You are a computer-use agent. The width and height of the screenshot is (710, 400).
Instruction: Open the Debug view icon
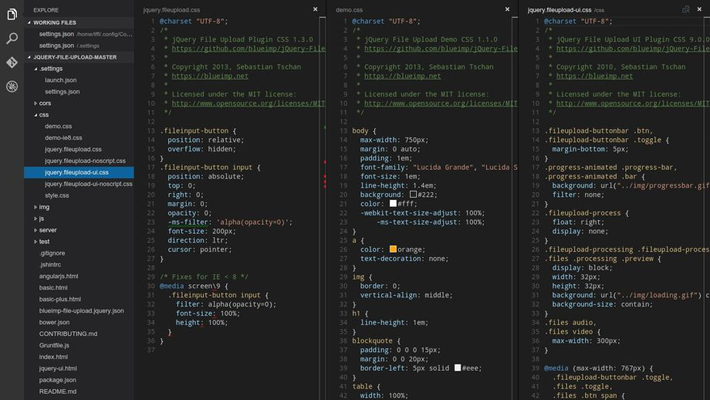click(x=12, y=86)
